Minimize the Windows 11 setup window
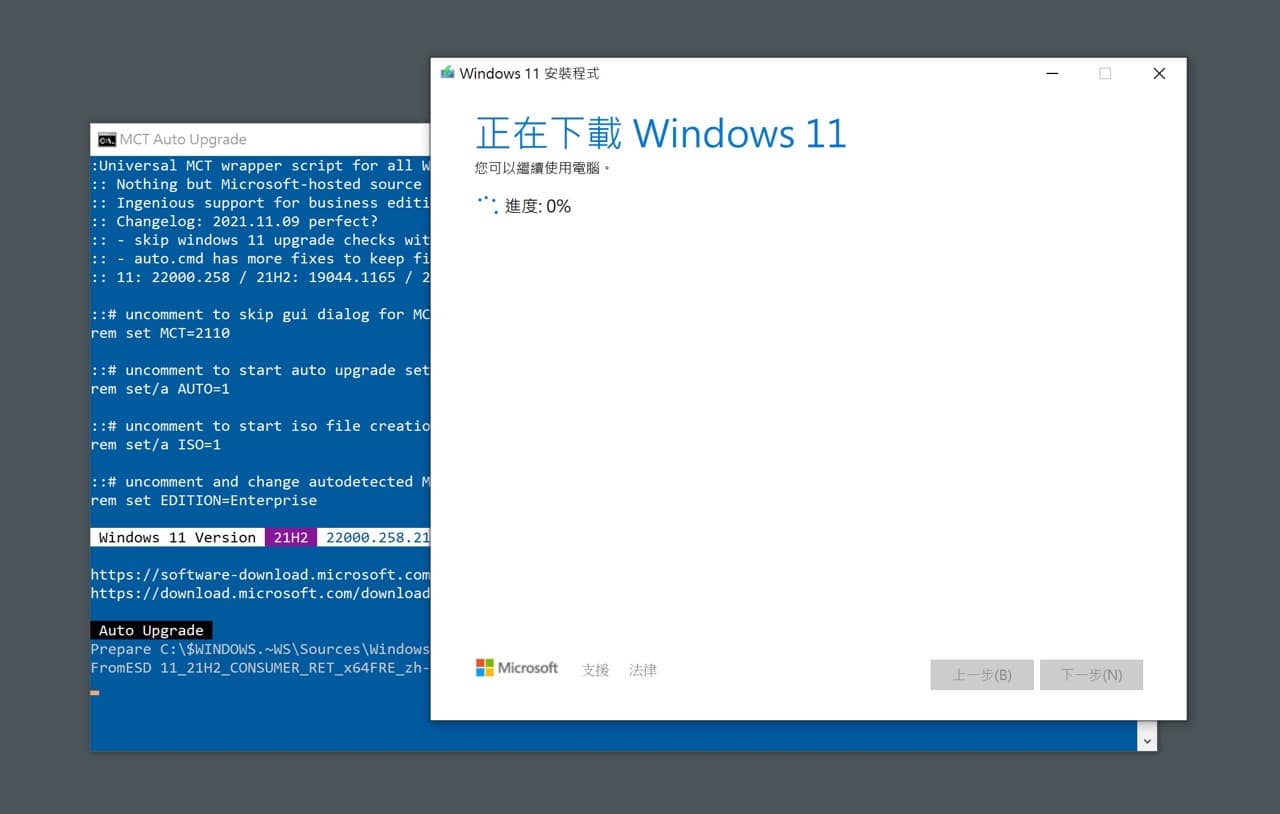Viewport: 1280px width, 814px height. [1052, 73]
